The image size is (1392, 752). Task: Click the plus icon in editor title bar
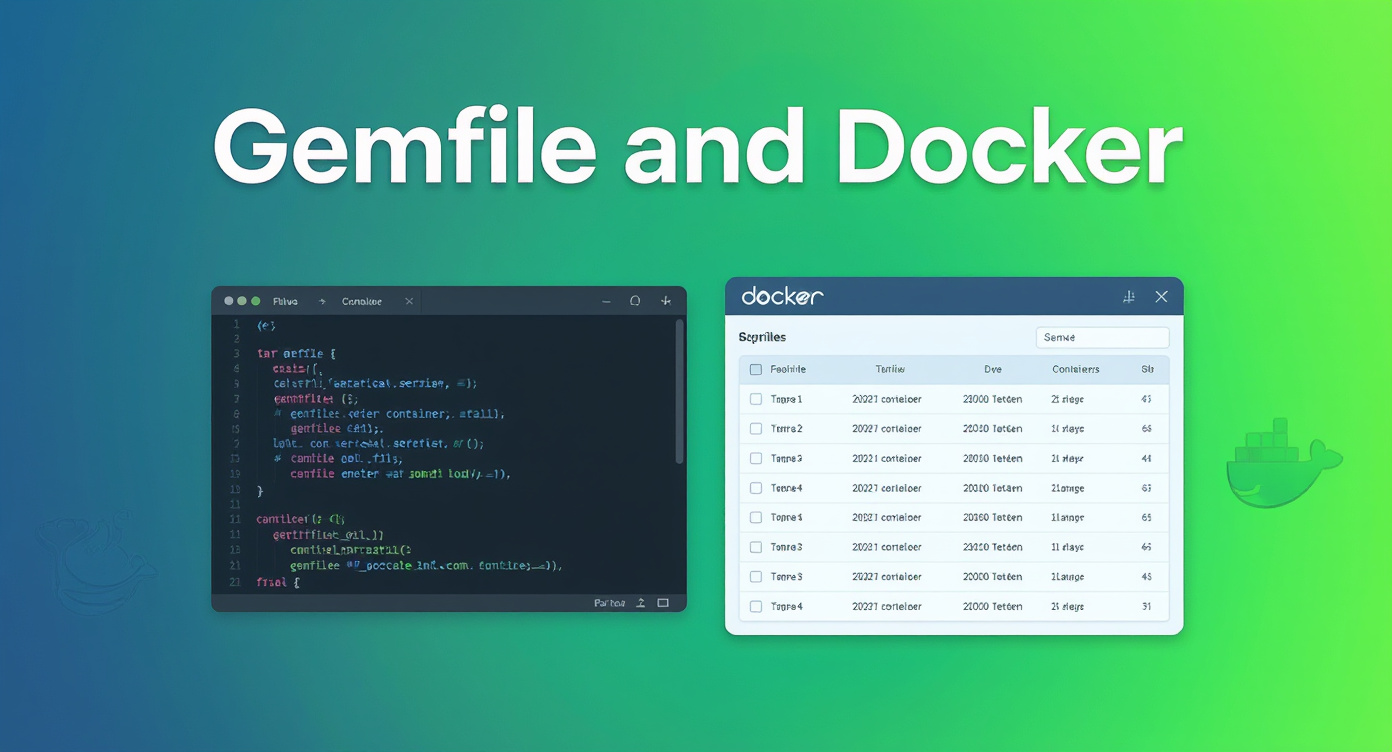pos(666,301)
